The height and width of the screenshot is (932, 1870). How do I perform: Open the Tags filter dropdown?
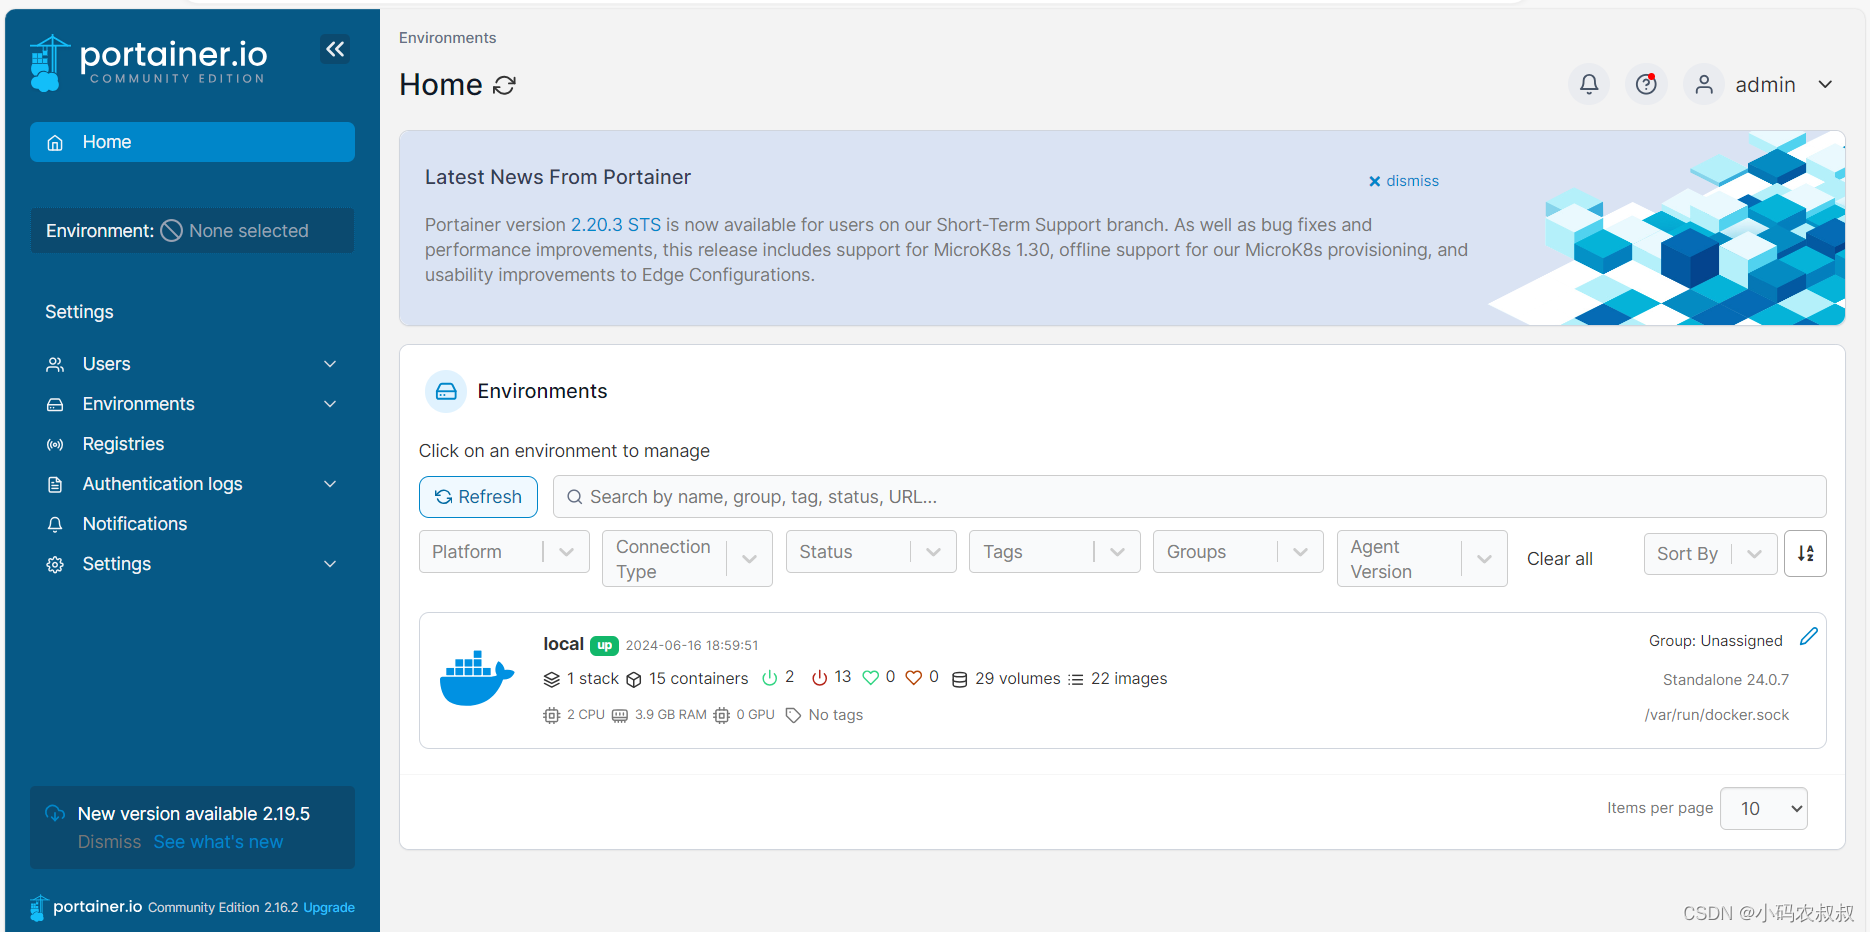[1055, 552]
